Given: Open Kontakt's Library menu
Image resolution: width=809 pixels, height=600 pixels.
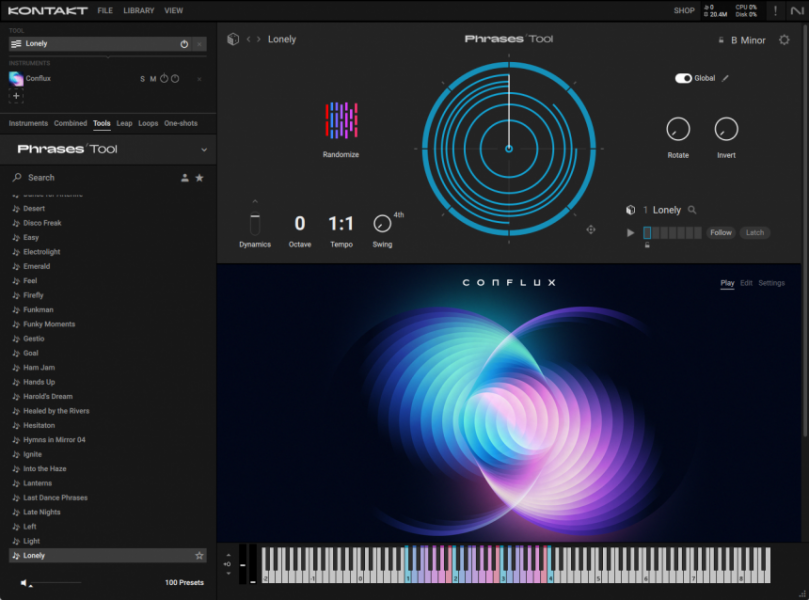Looking at the screenshot, I should pyautogui.click(x=137, y=11).
